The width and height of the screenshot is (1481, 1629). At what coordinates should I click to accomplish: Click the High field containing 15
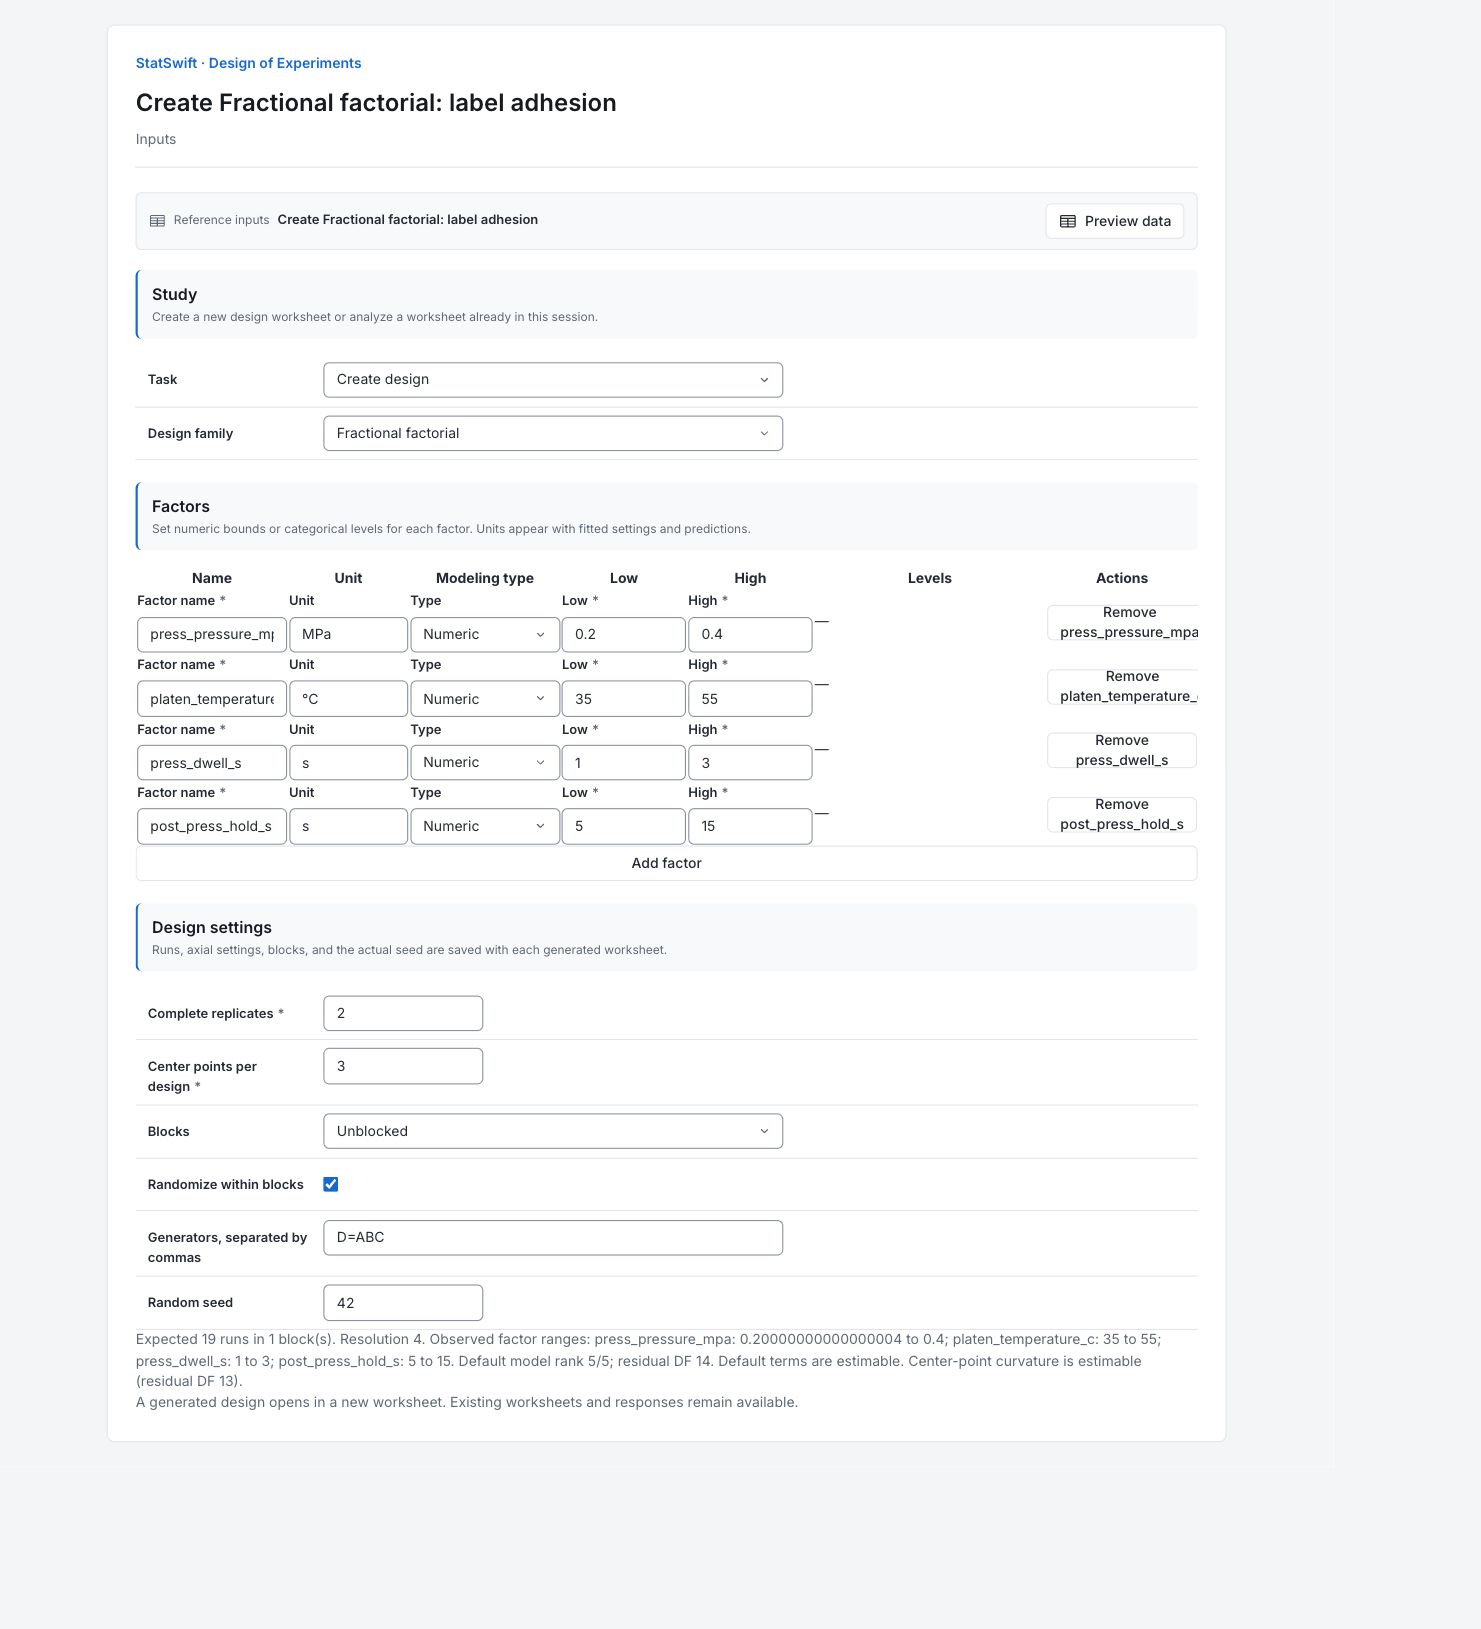pos(750,827)
